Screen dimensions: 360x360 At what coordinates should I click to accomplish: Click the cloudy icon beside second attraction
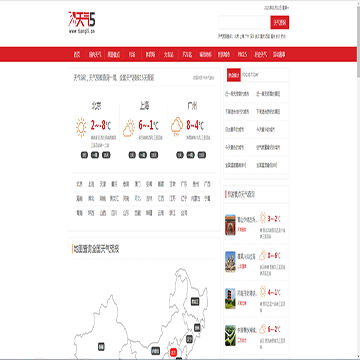[x=263, y=255]
